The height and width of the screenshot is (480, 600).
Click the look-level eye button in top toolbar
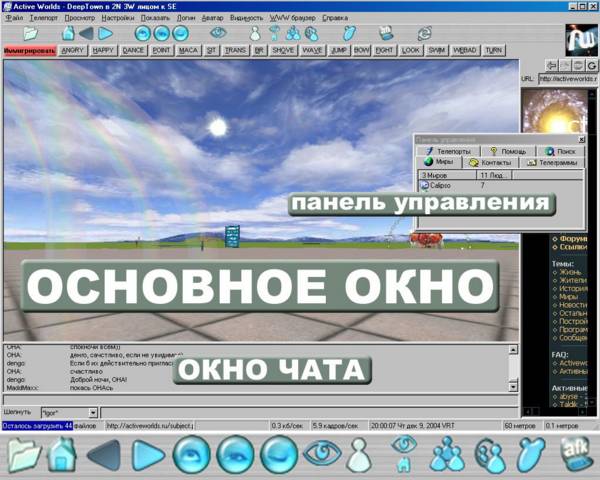coord(161,33)
